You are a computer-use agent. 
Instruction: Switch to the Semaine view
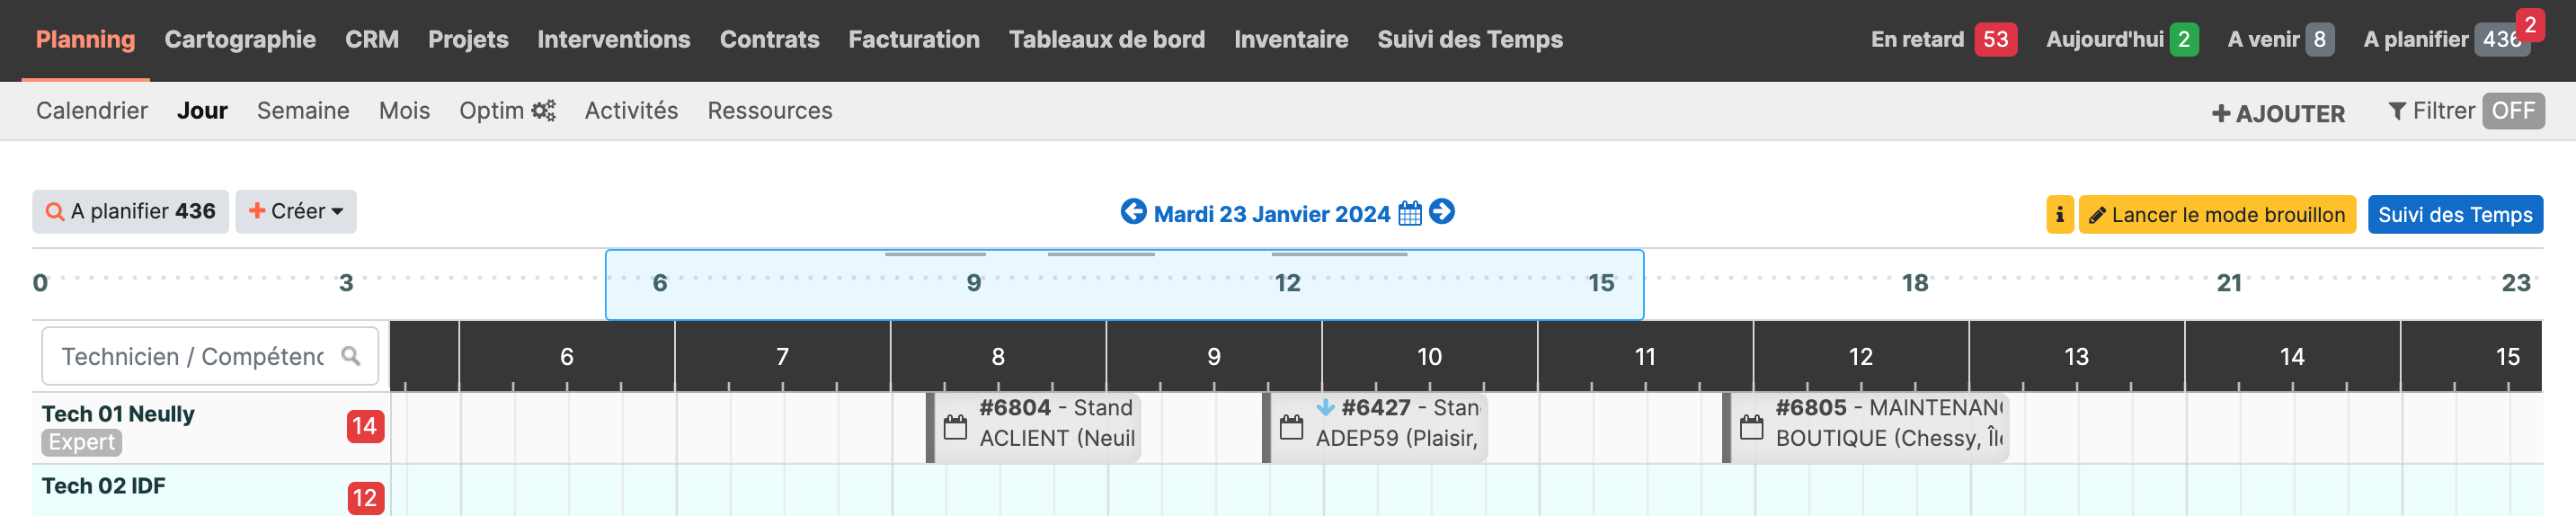pyautogui.click(x=303, y=111)
